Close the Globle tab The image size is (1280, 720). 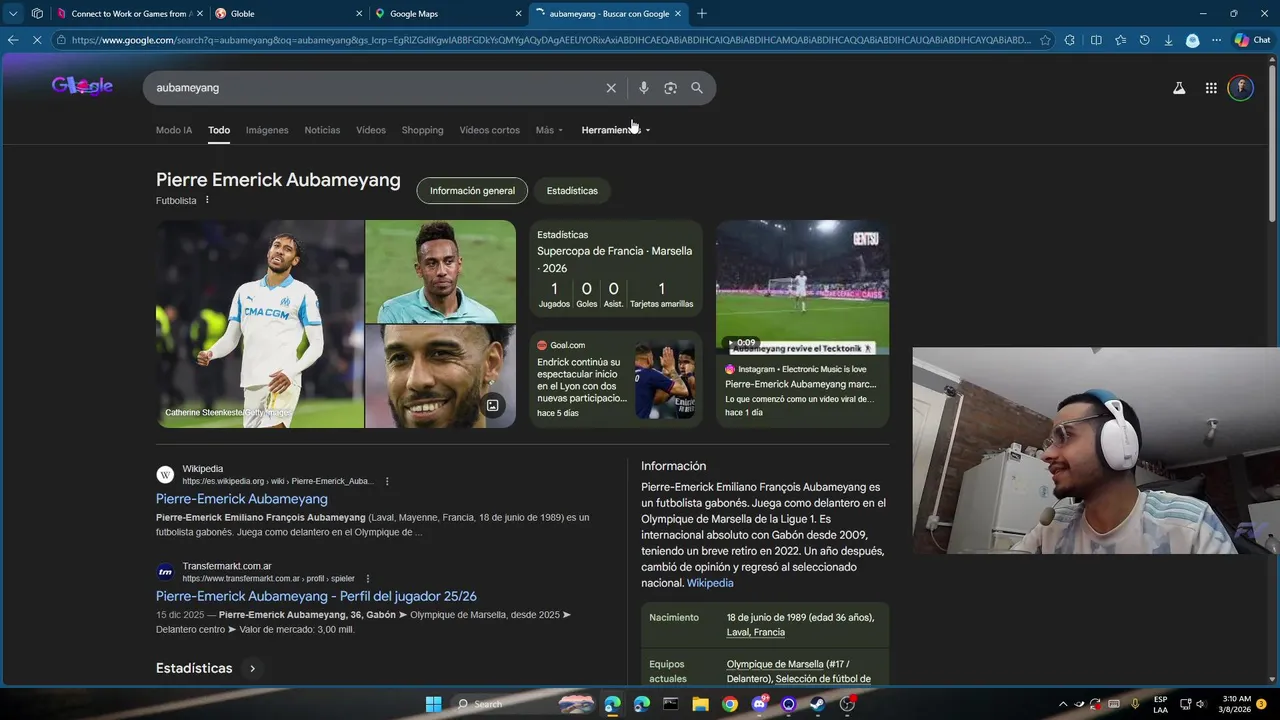359,13
